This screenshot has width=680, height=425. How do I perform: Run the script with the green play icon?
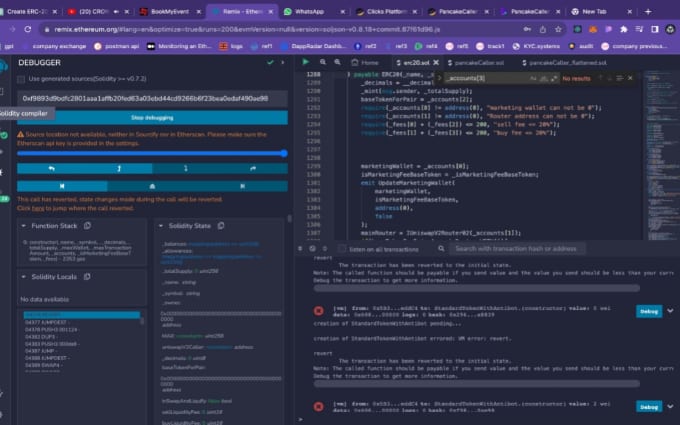coord(305,62)
